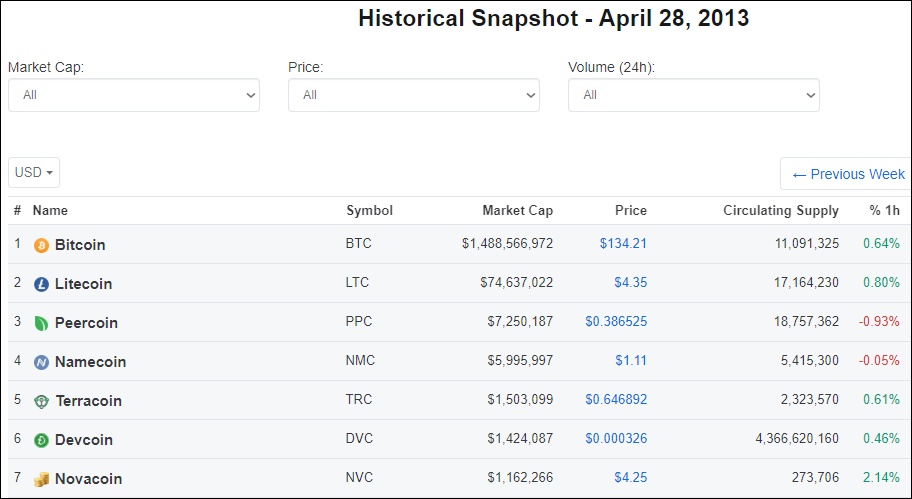Open the Devcoin name link
The image size is (912, 499).
[84, 440]
